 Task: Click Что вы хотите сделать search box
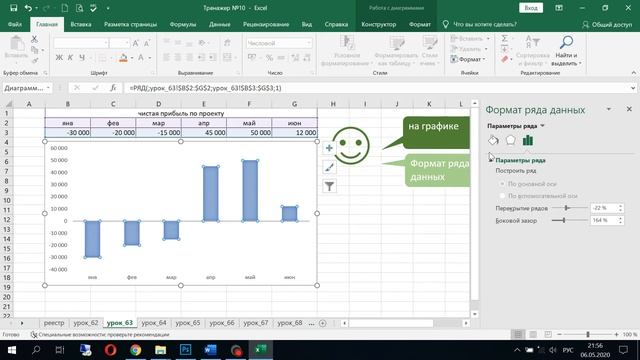pos(485,24)
